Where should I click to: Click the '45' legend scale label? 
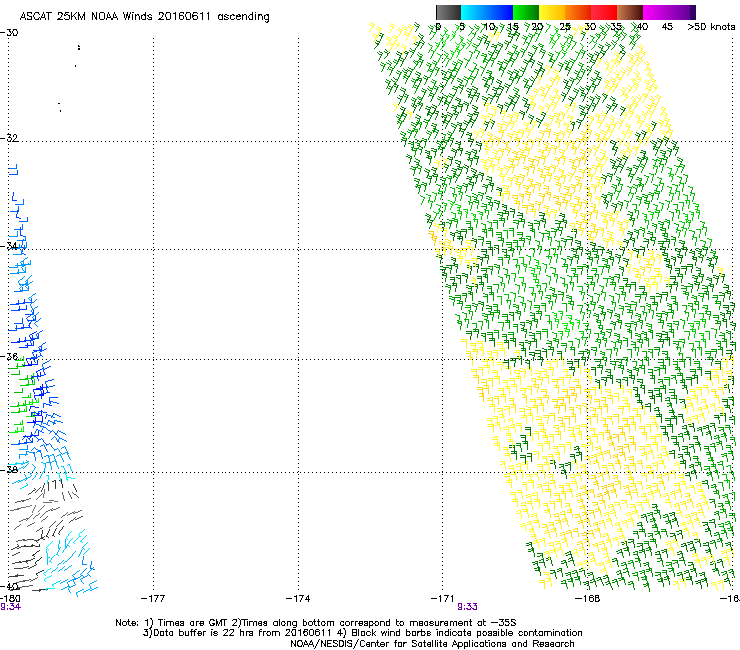[x=667, y=27]
